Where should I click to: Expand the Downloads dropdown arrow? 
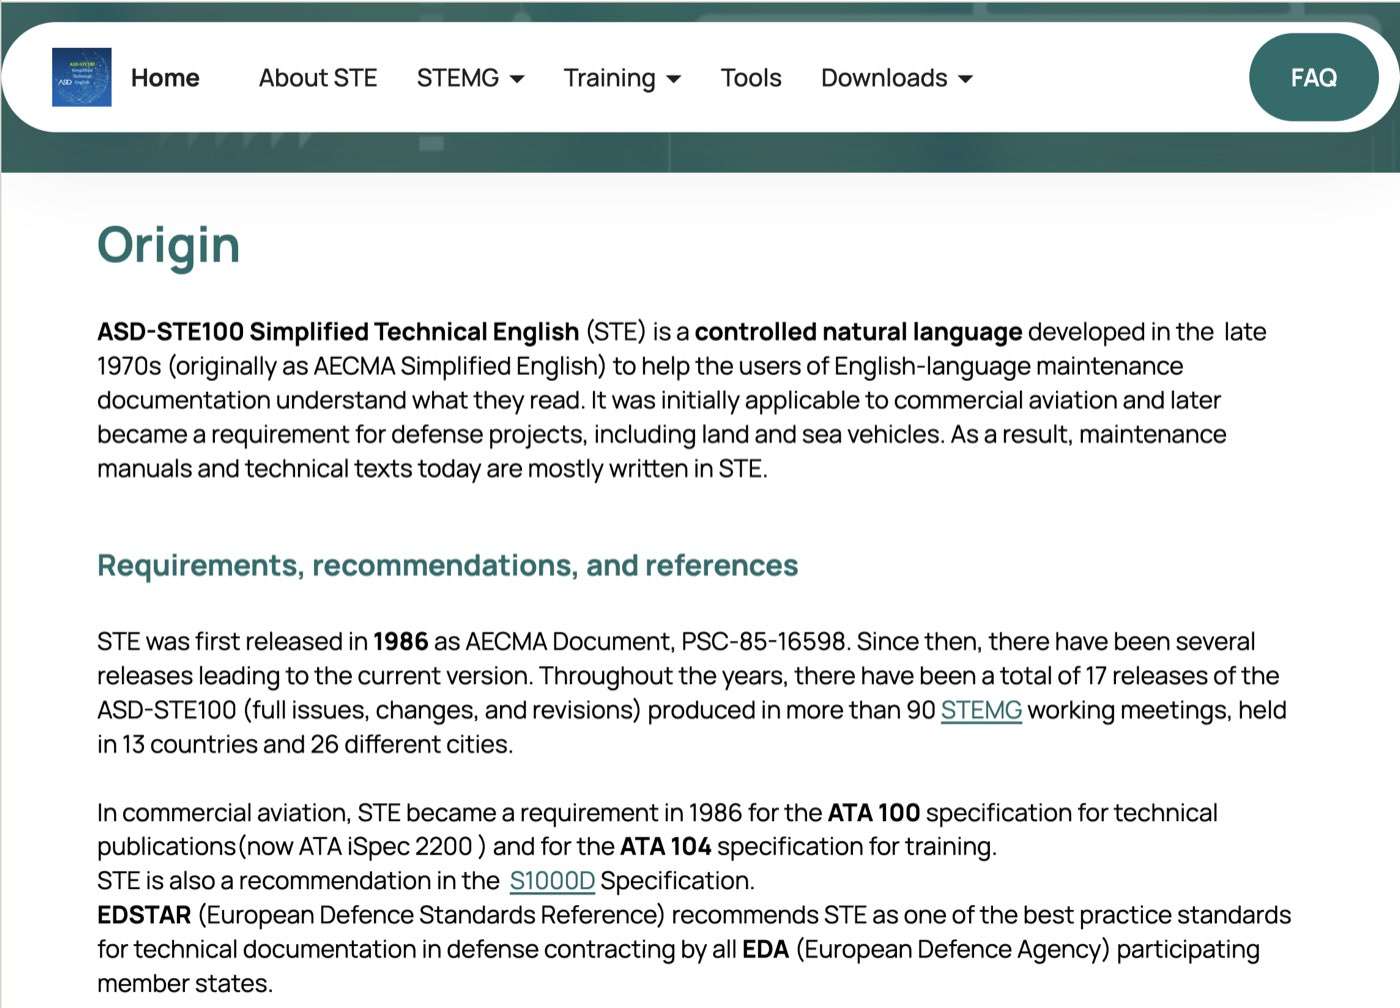click(x=965, y=79)
